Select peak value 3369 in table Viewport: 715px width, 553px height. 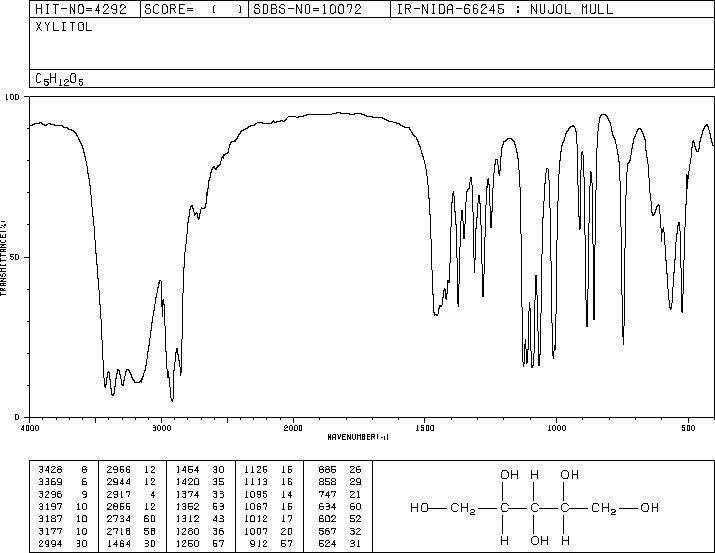pos(51,482)
